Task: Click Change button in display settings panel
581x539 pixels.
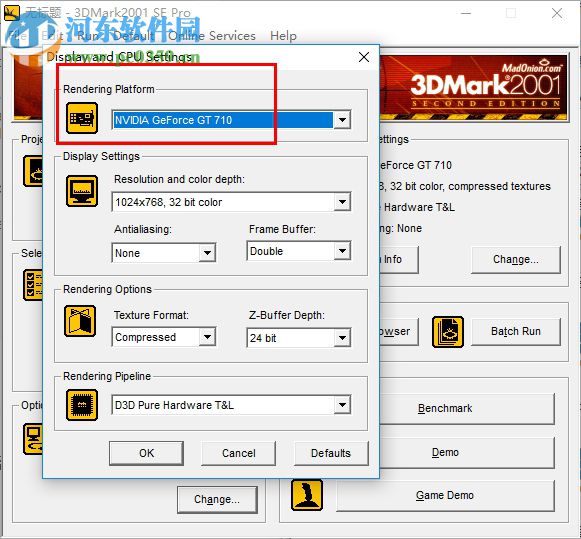Action: pos(516,259)
